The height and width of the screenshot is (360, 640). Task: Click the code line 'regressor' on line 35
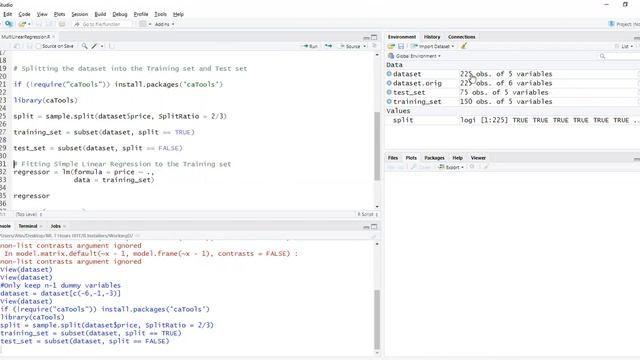pos(31,196)
